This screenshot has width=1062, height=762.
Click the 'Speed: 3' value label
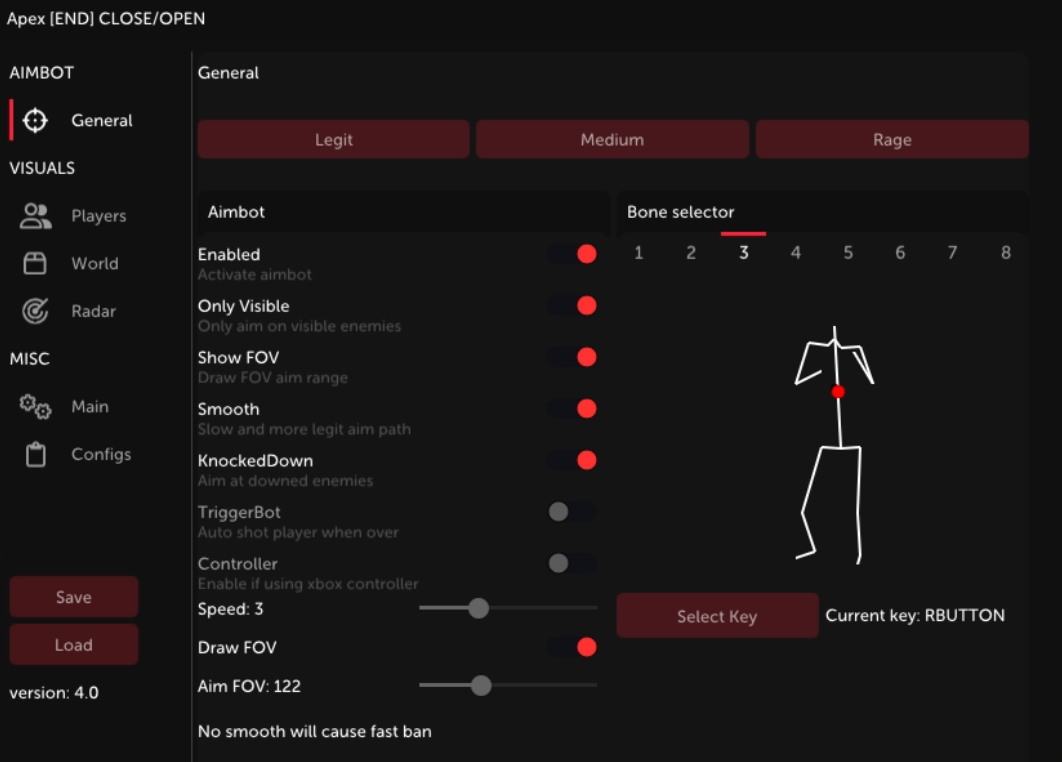coord(230,609)
